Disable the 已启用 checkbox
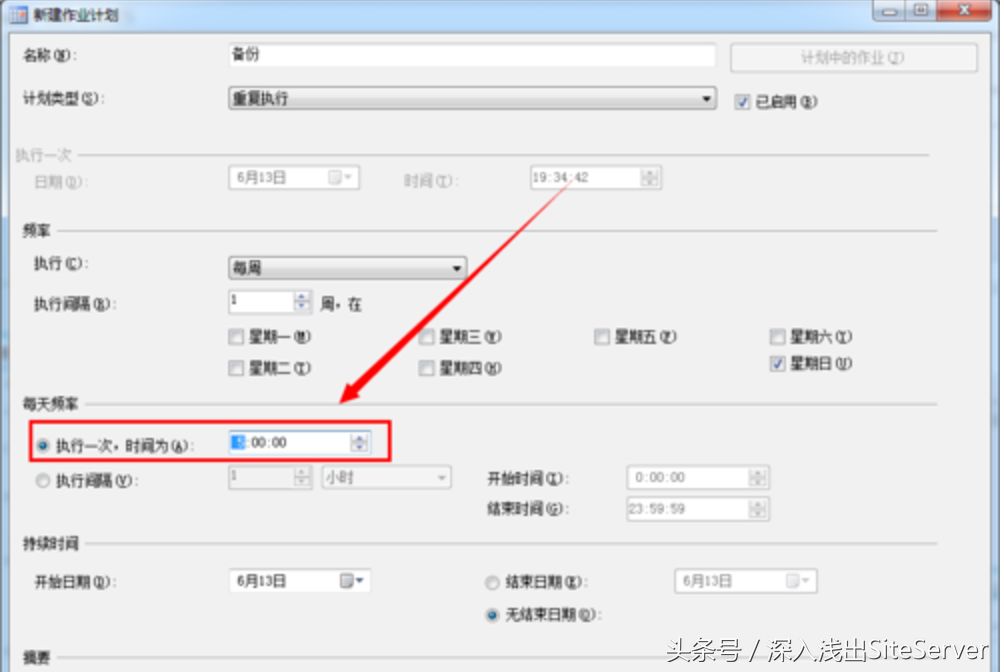The image size is (1004, 672). (740, 101)
